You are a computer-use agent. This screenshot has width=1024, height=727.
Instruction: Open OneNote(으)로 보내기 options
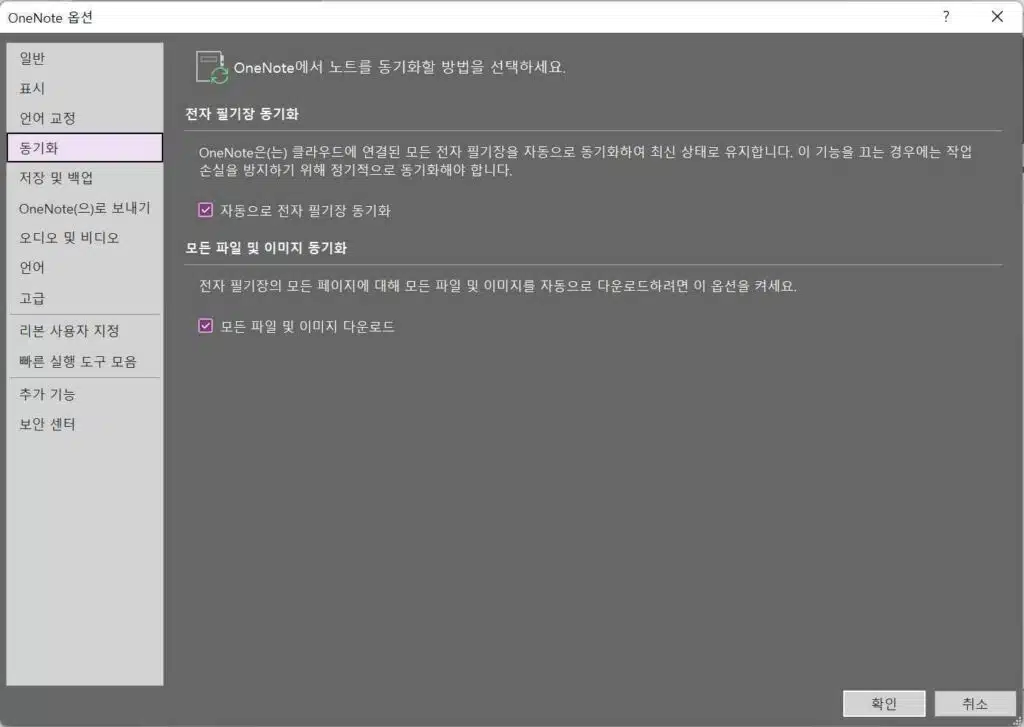[84, 208]
